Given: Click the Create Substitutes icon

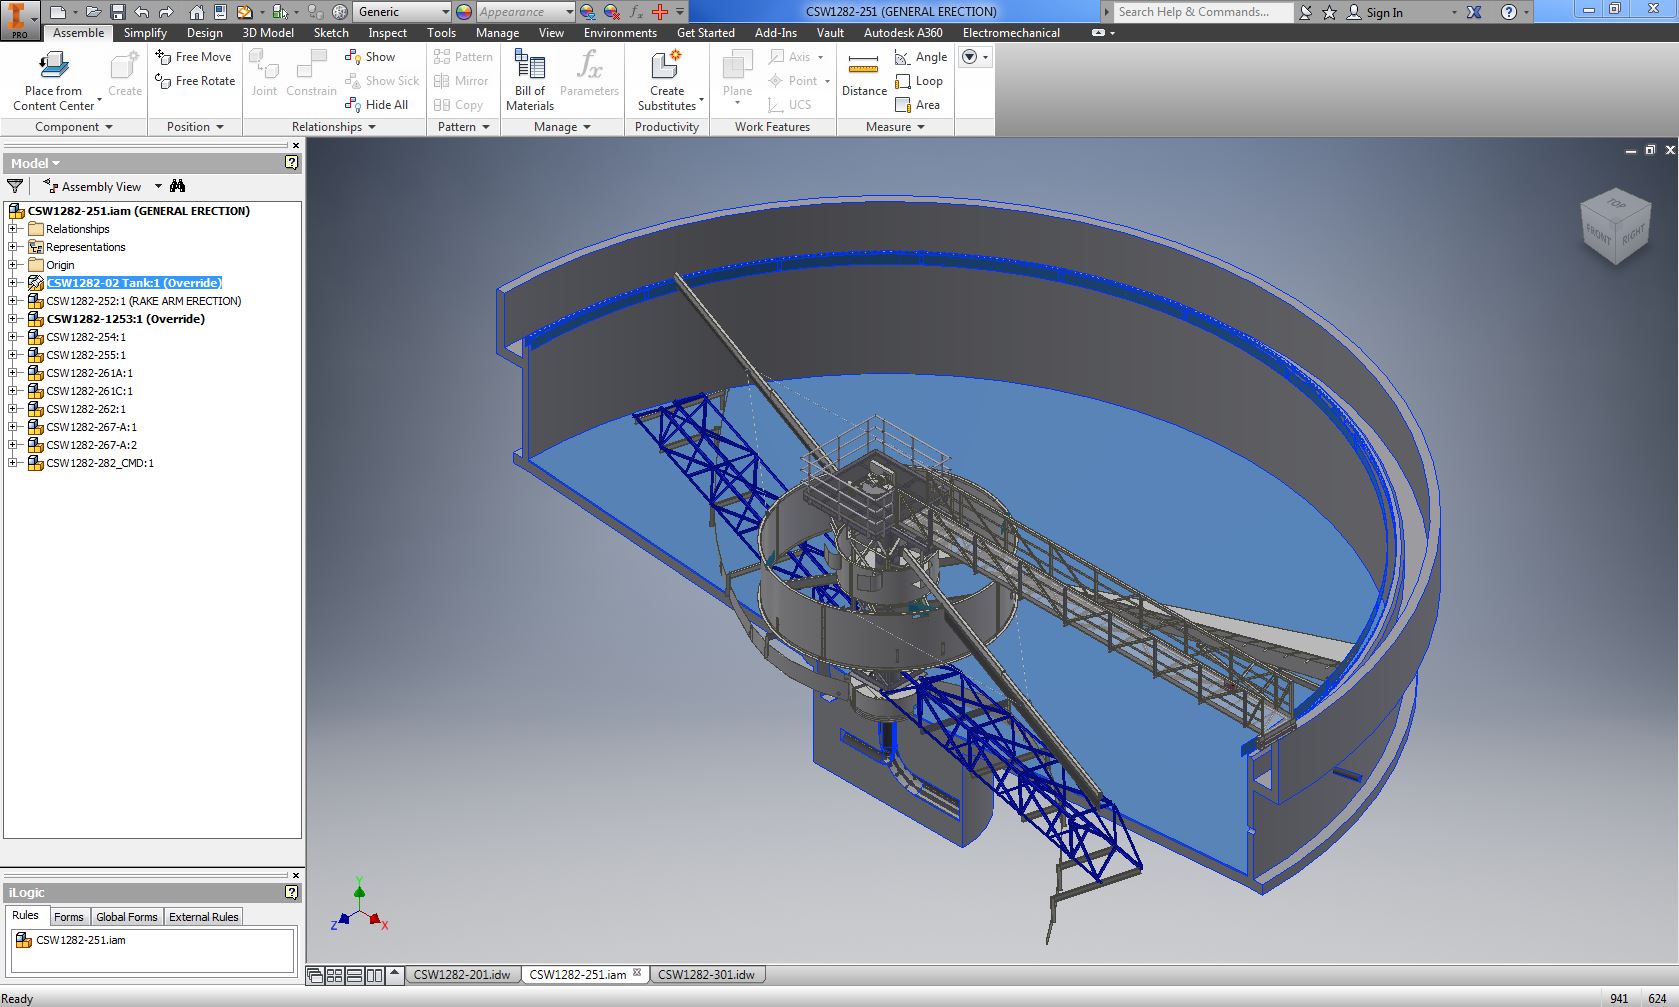Looking at the screenshot, I should pos(666,80).
